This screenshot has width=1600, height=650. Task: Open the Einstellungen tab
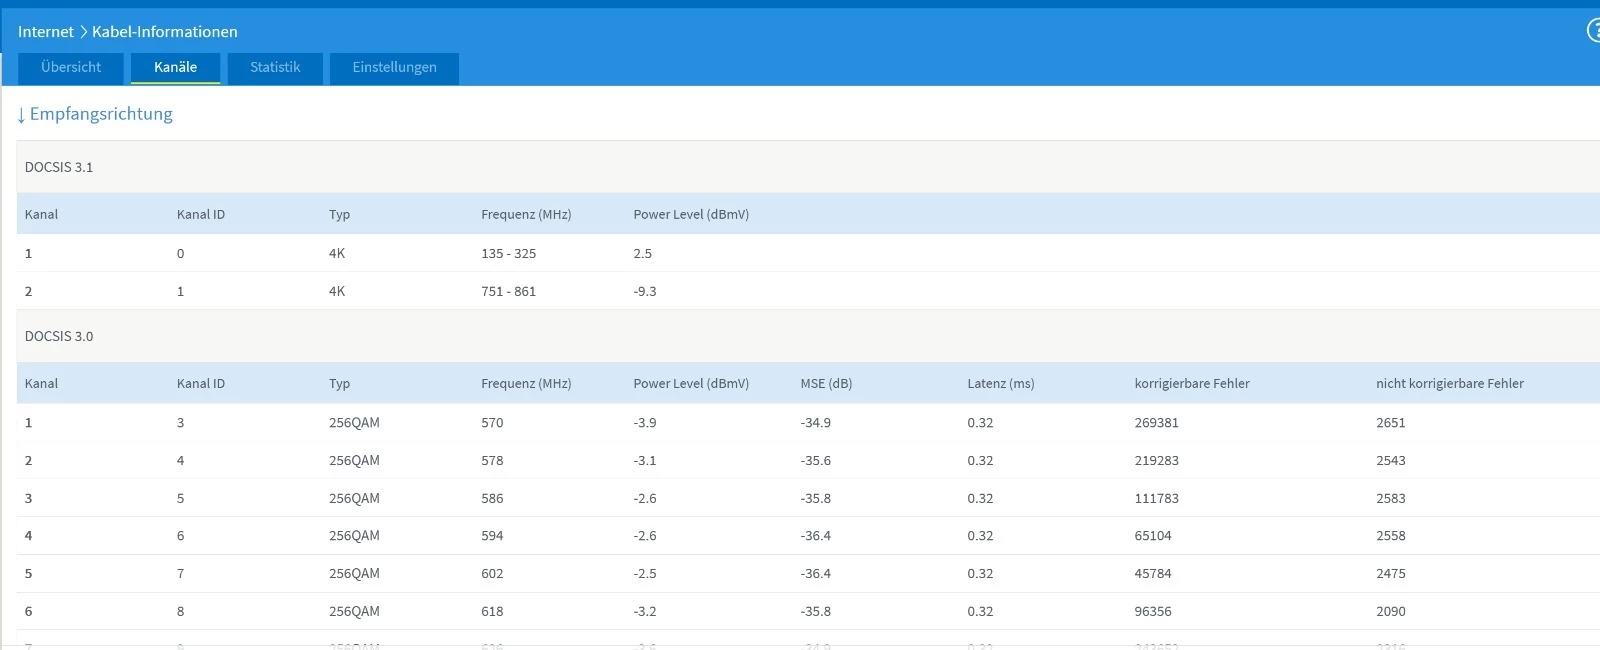click(394, 68)
